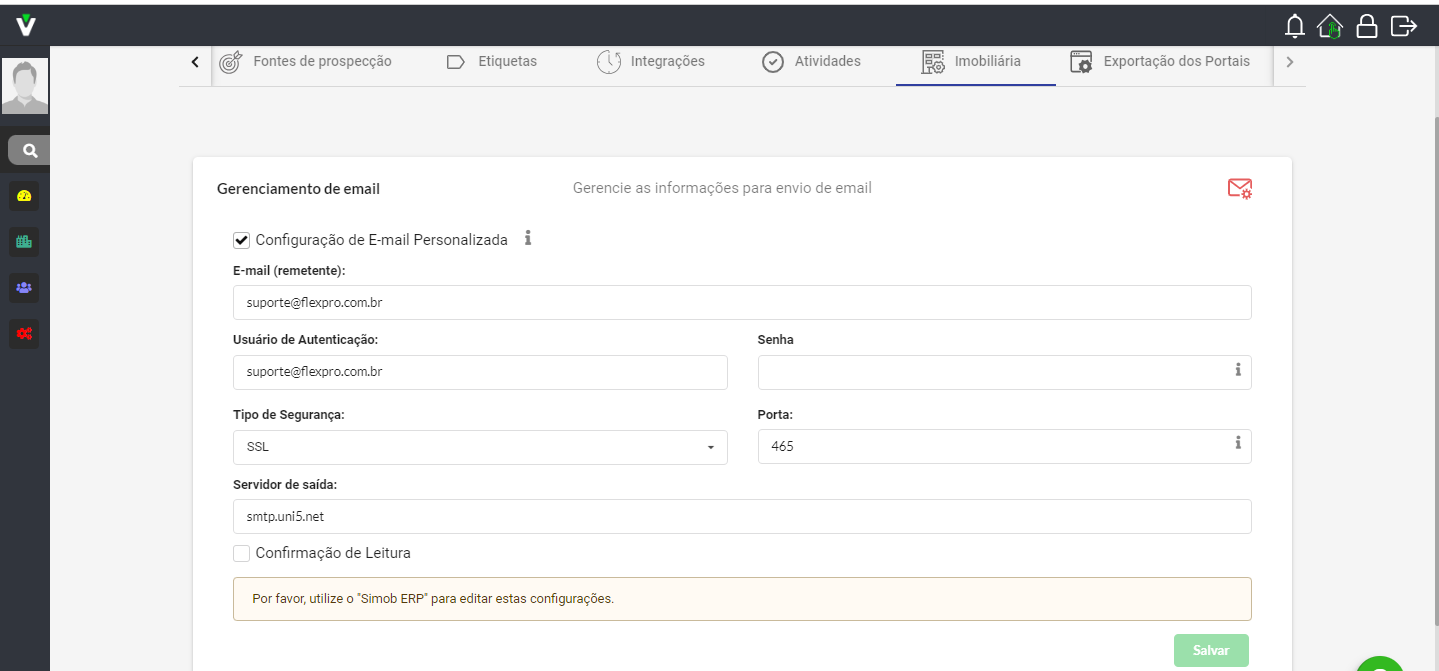Open the notifications bell
The height and width of the screenshot is (671, 1439).
tap(1295, 26)
